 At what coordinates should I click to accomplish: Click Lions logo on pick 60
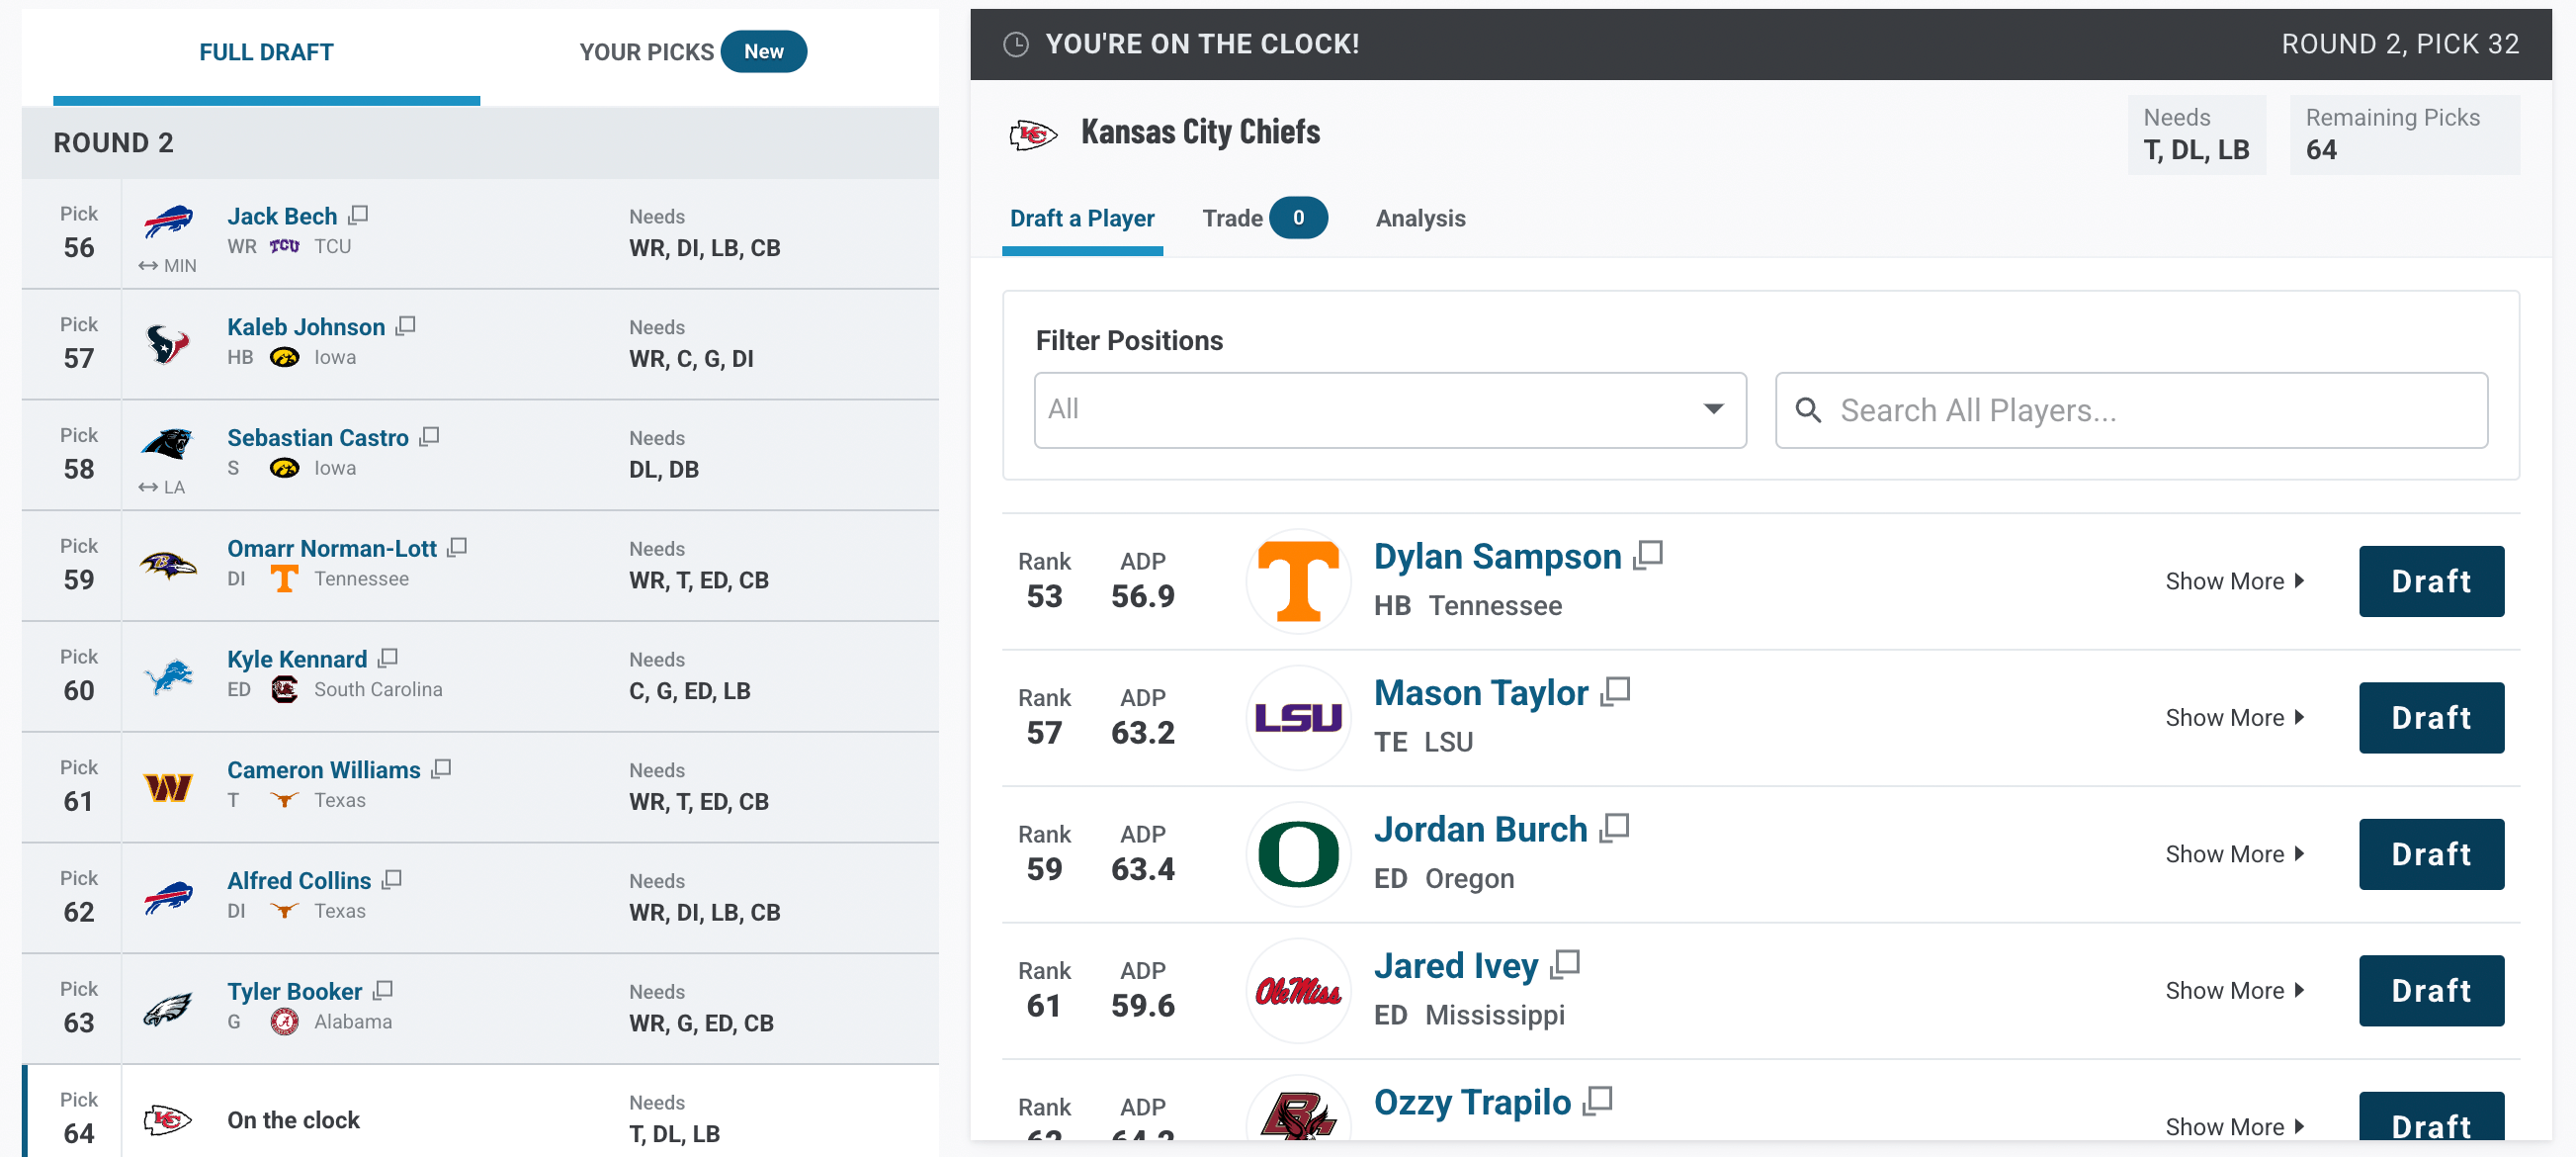pos(168,677)
